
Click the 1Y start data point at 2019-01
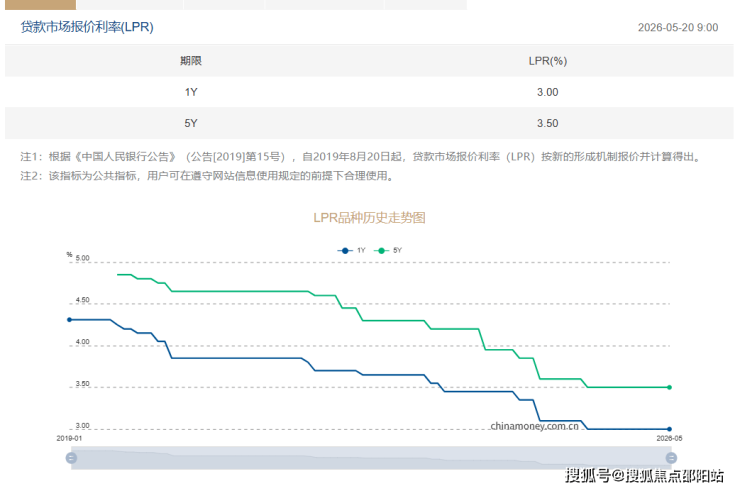[69, 320]
